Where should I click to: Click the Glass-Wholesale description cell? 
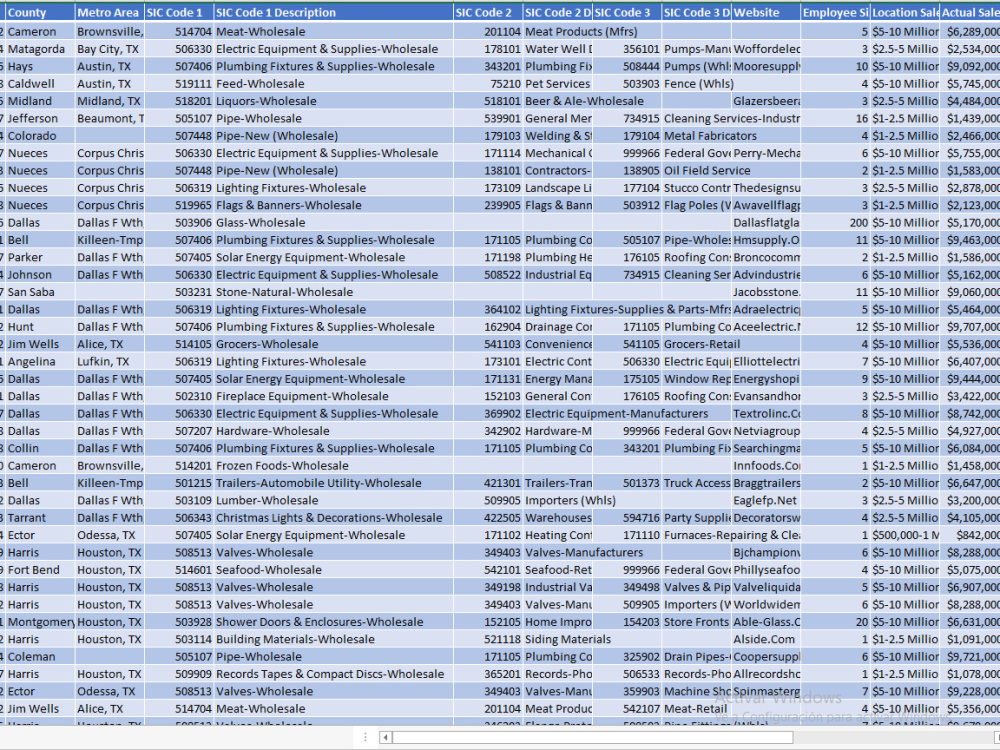point(333,223)
